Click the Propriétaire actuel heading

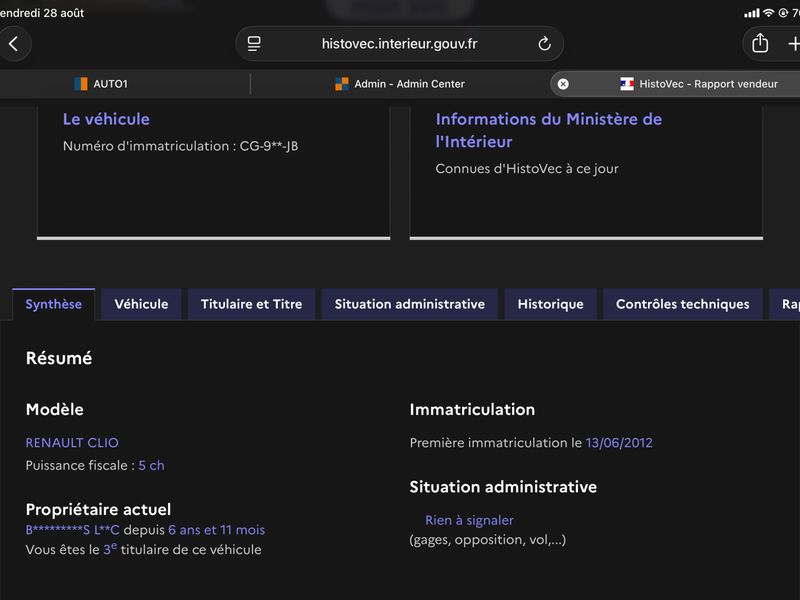pos(98,509)
